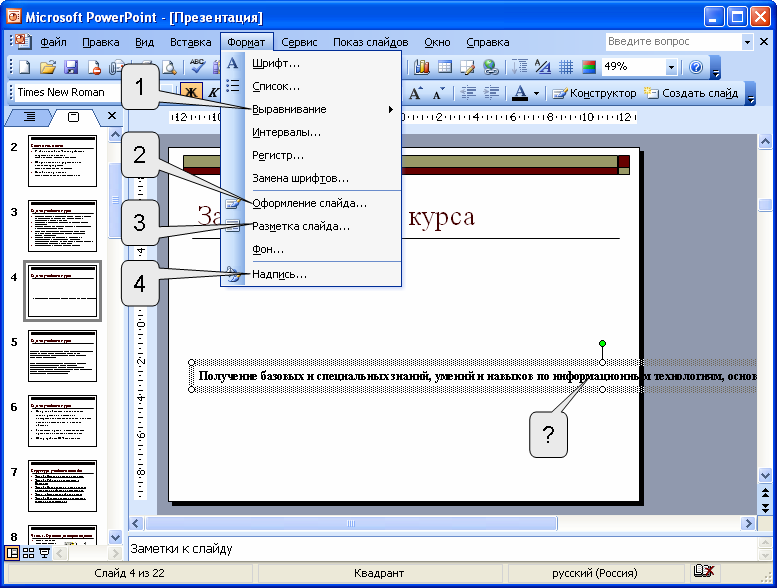Switch to the outline tab in pane

pyautogui.click(x=29, y=117)
